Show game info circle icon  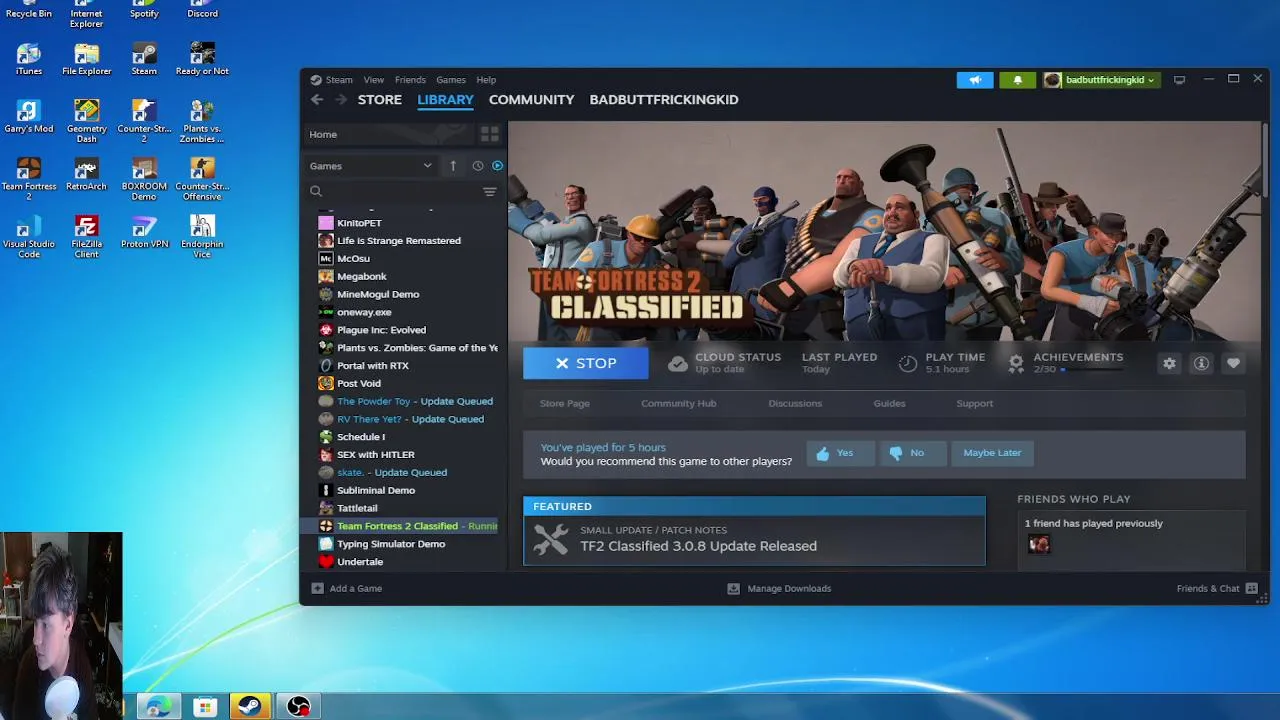(x=1201, y=364)
